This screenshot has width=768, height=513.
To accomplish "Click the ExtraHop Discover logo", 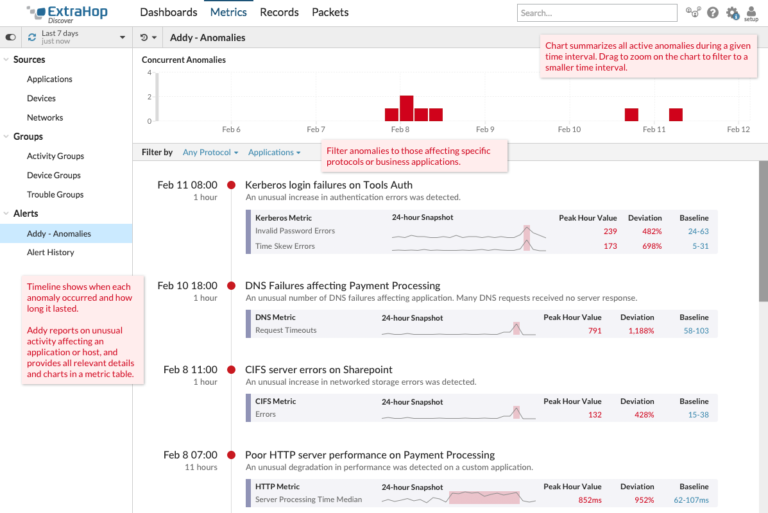I will (68, 13).
